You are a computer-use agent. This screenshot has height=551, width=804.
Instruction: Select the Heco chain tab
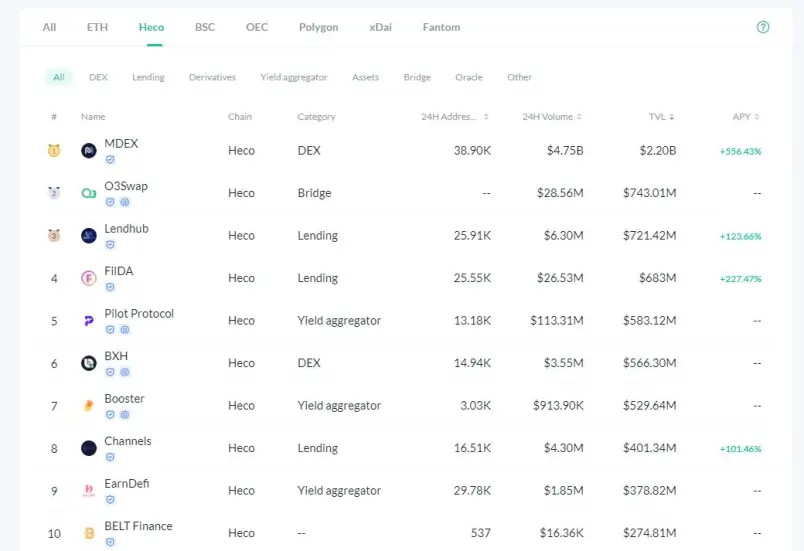click(x=151, y=27)
